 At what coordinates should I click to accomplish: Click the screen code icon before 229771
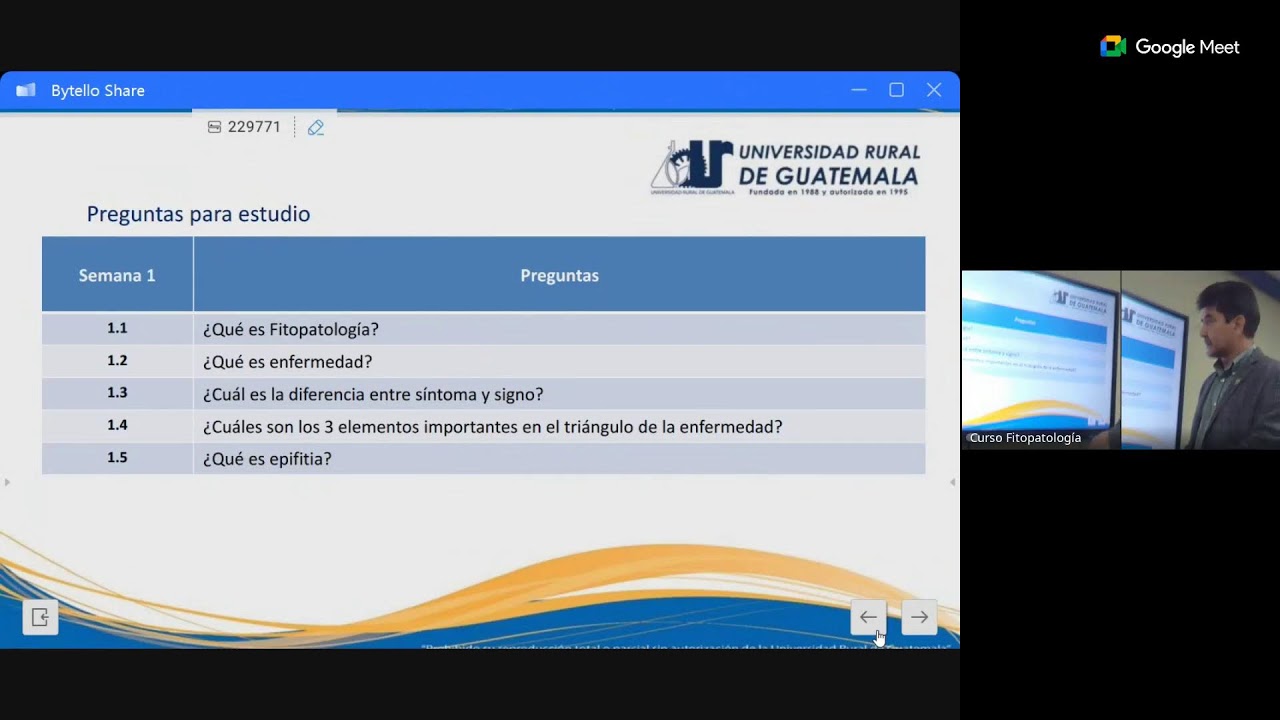click(214, 127)
